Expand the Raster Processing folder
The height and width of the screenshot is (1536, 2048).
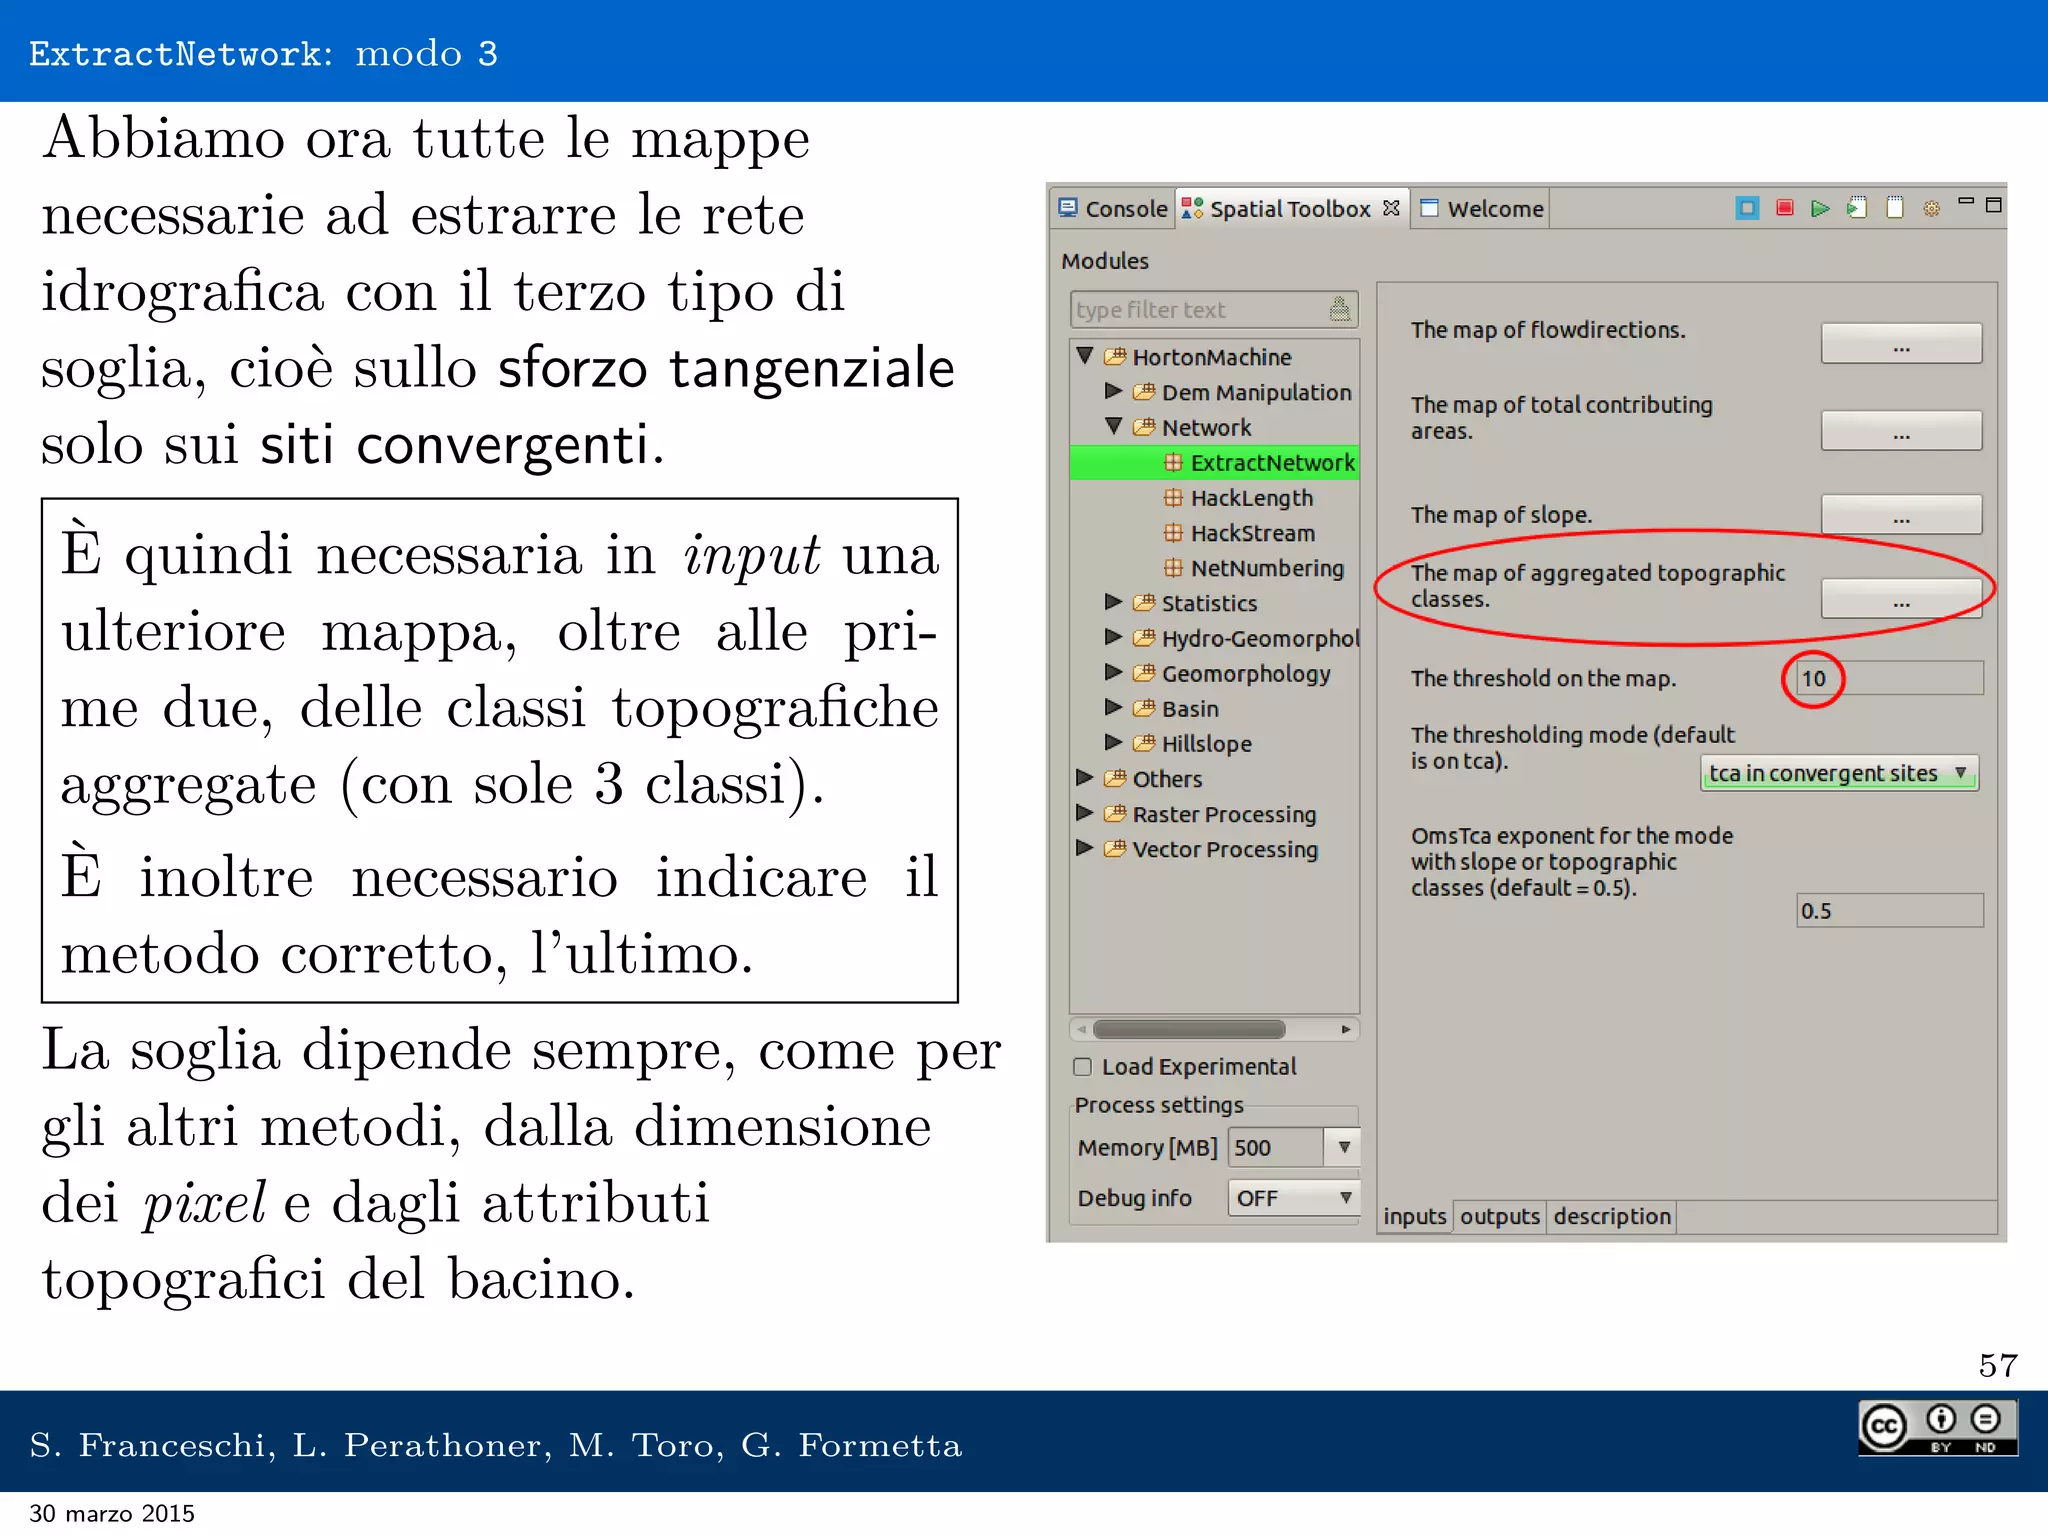(1084, 813)
